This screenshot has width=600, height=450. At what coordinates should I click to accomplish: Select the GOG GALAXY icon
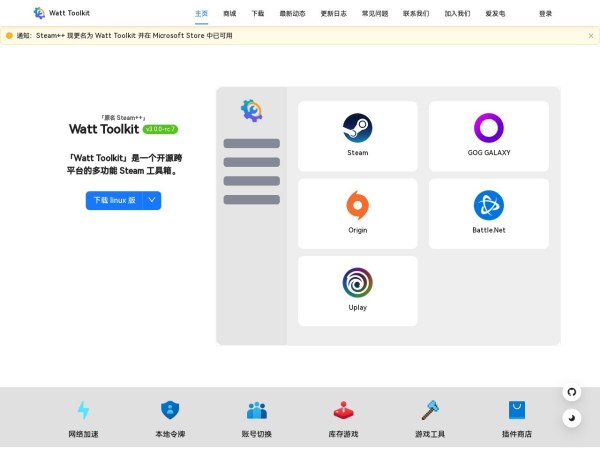pyautogui.click(x=488, y=128)
